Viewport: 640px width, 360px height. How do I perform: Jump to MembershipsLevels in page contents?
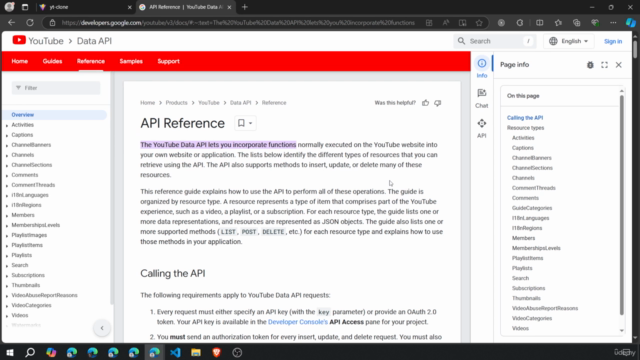536,248
